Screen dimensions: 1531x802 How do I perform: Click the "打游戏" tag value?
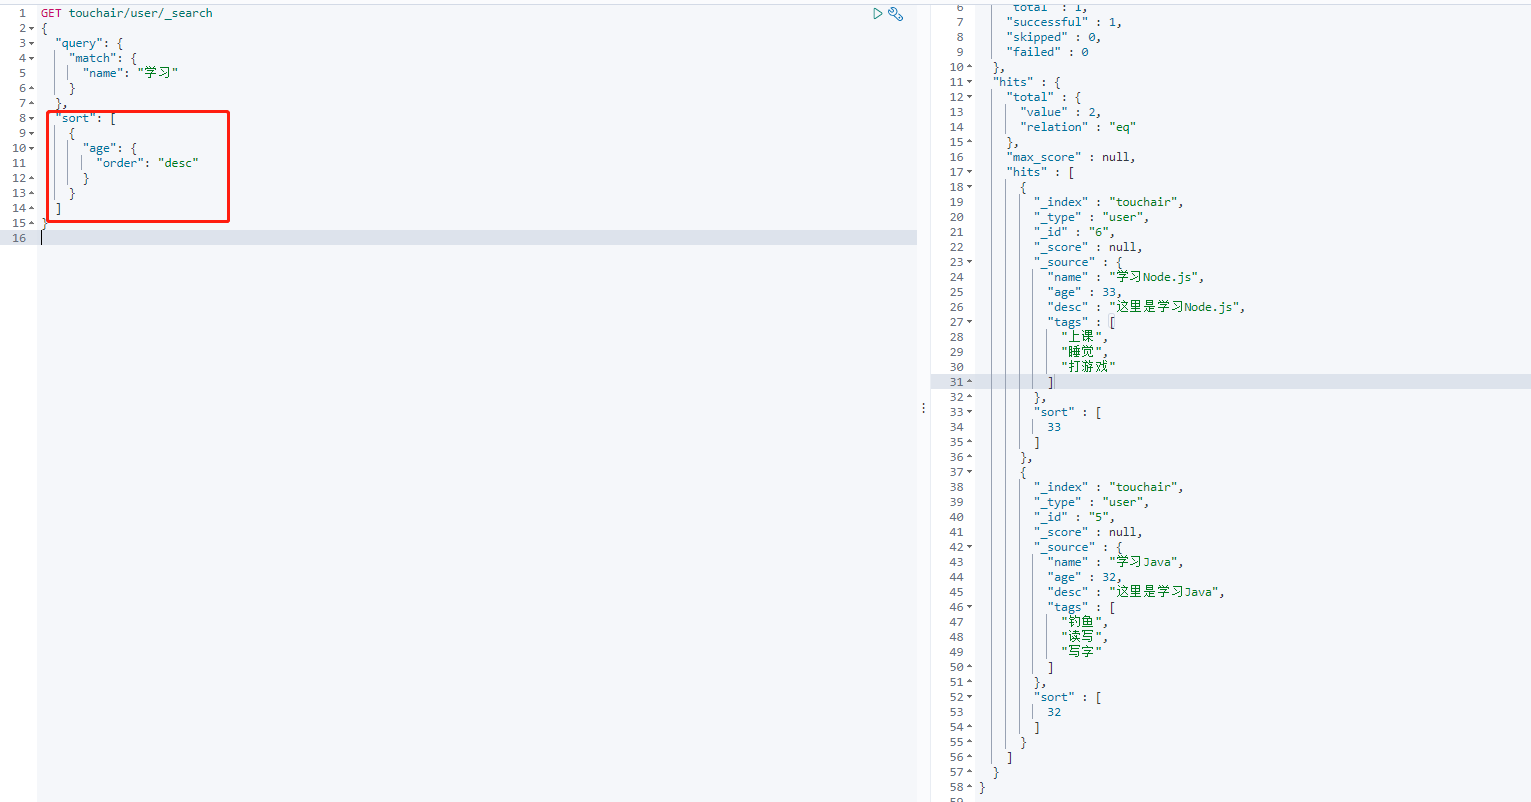[1088, 367]
